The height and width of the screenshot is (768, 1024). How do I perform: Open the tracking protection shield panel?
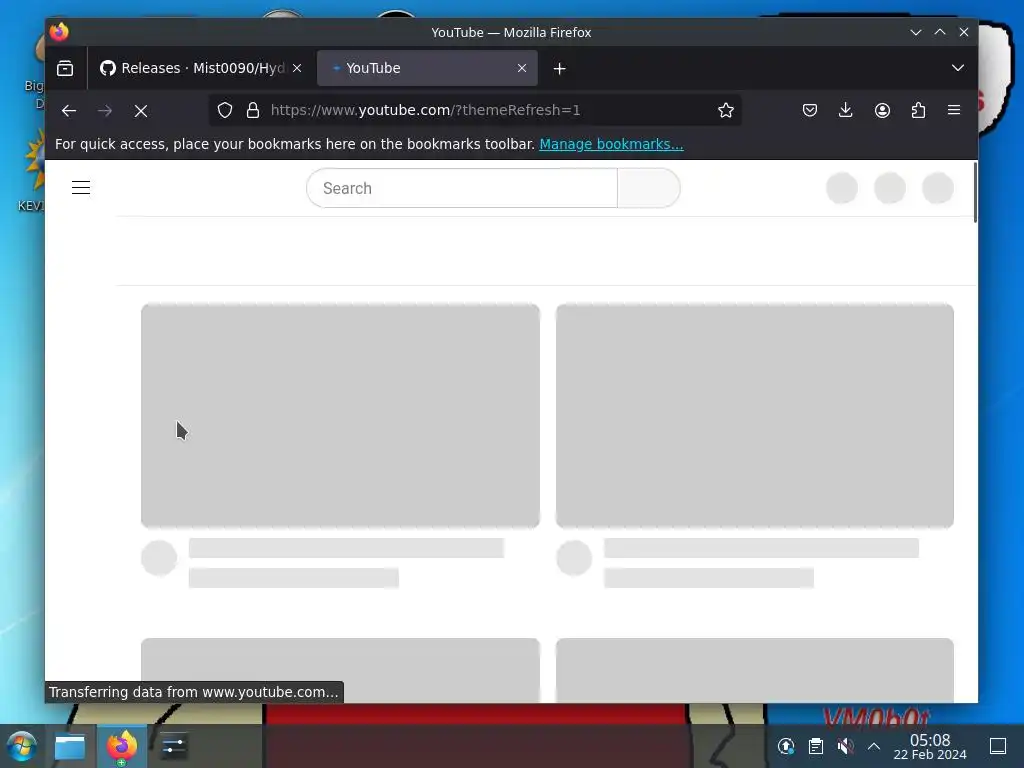[x=225, y=110]
